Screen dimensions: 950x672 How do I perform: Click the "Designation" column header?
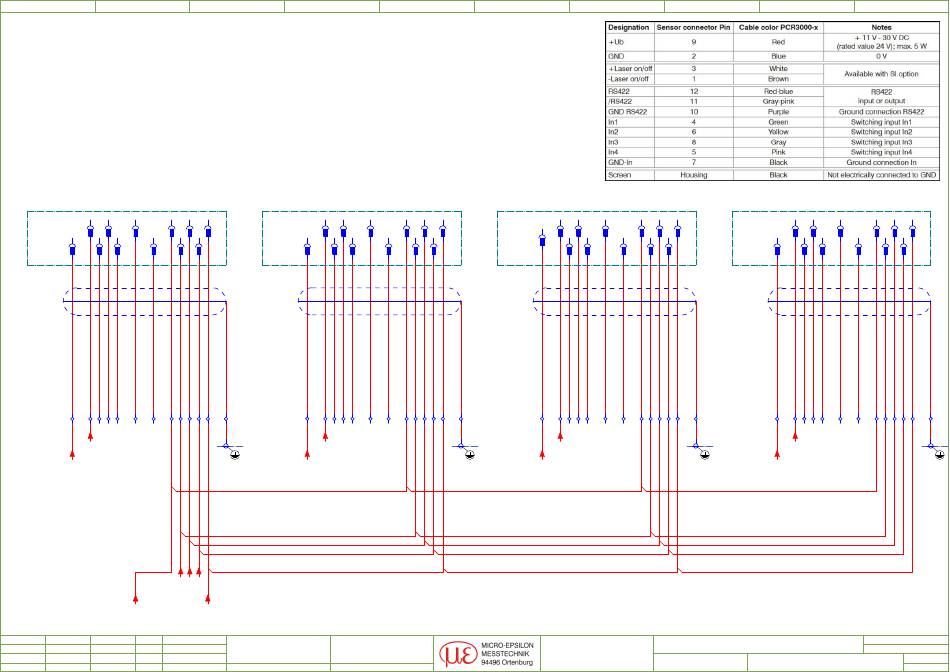pos(629,28)
